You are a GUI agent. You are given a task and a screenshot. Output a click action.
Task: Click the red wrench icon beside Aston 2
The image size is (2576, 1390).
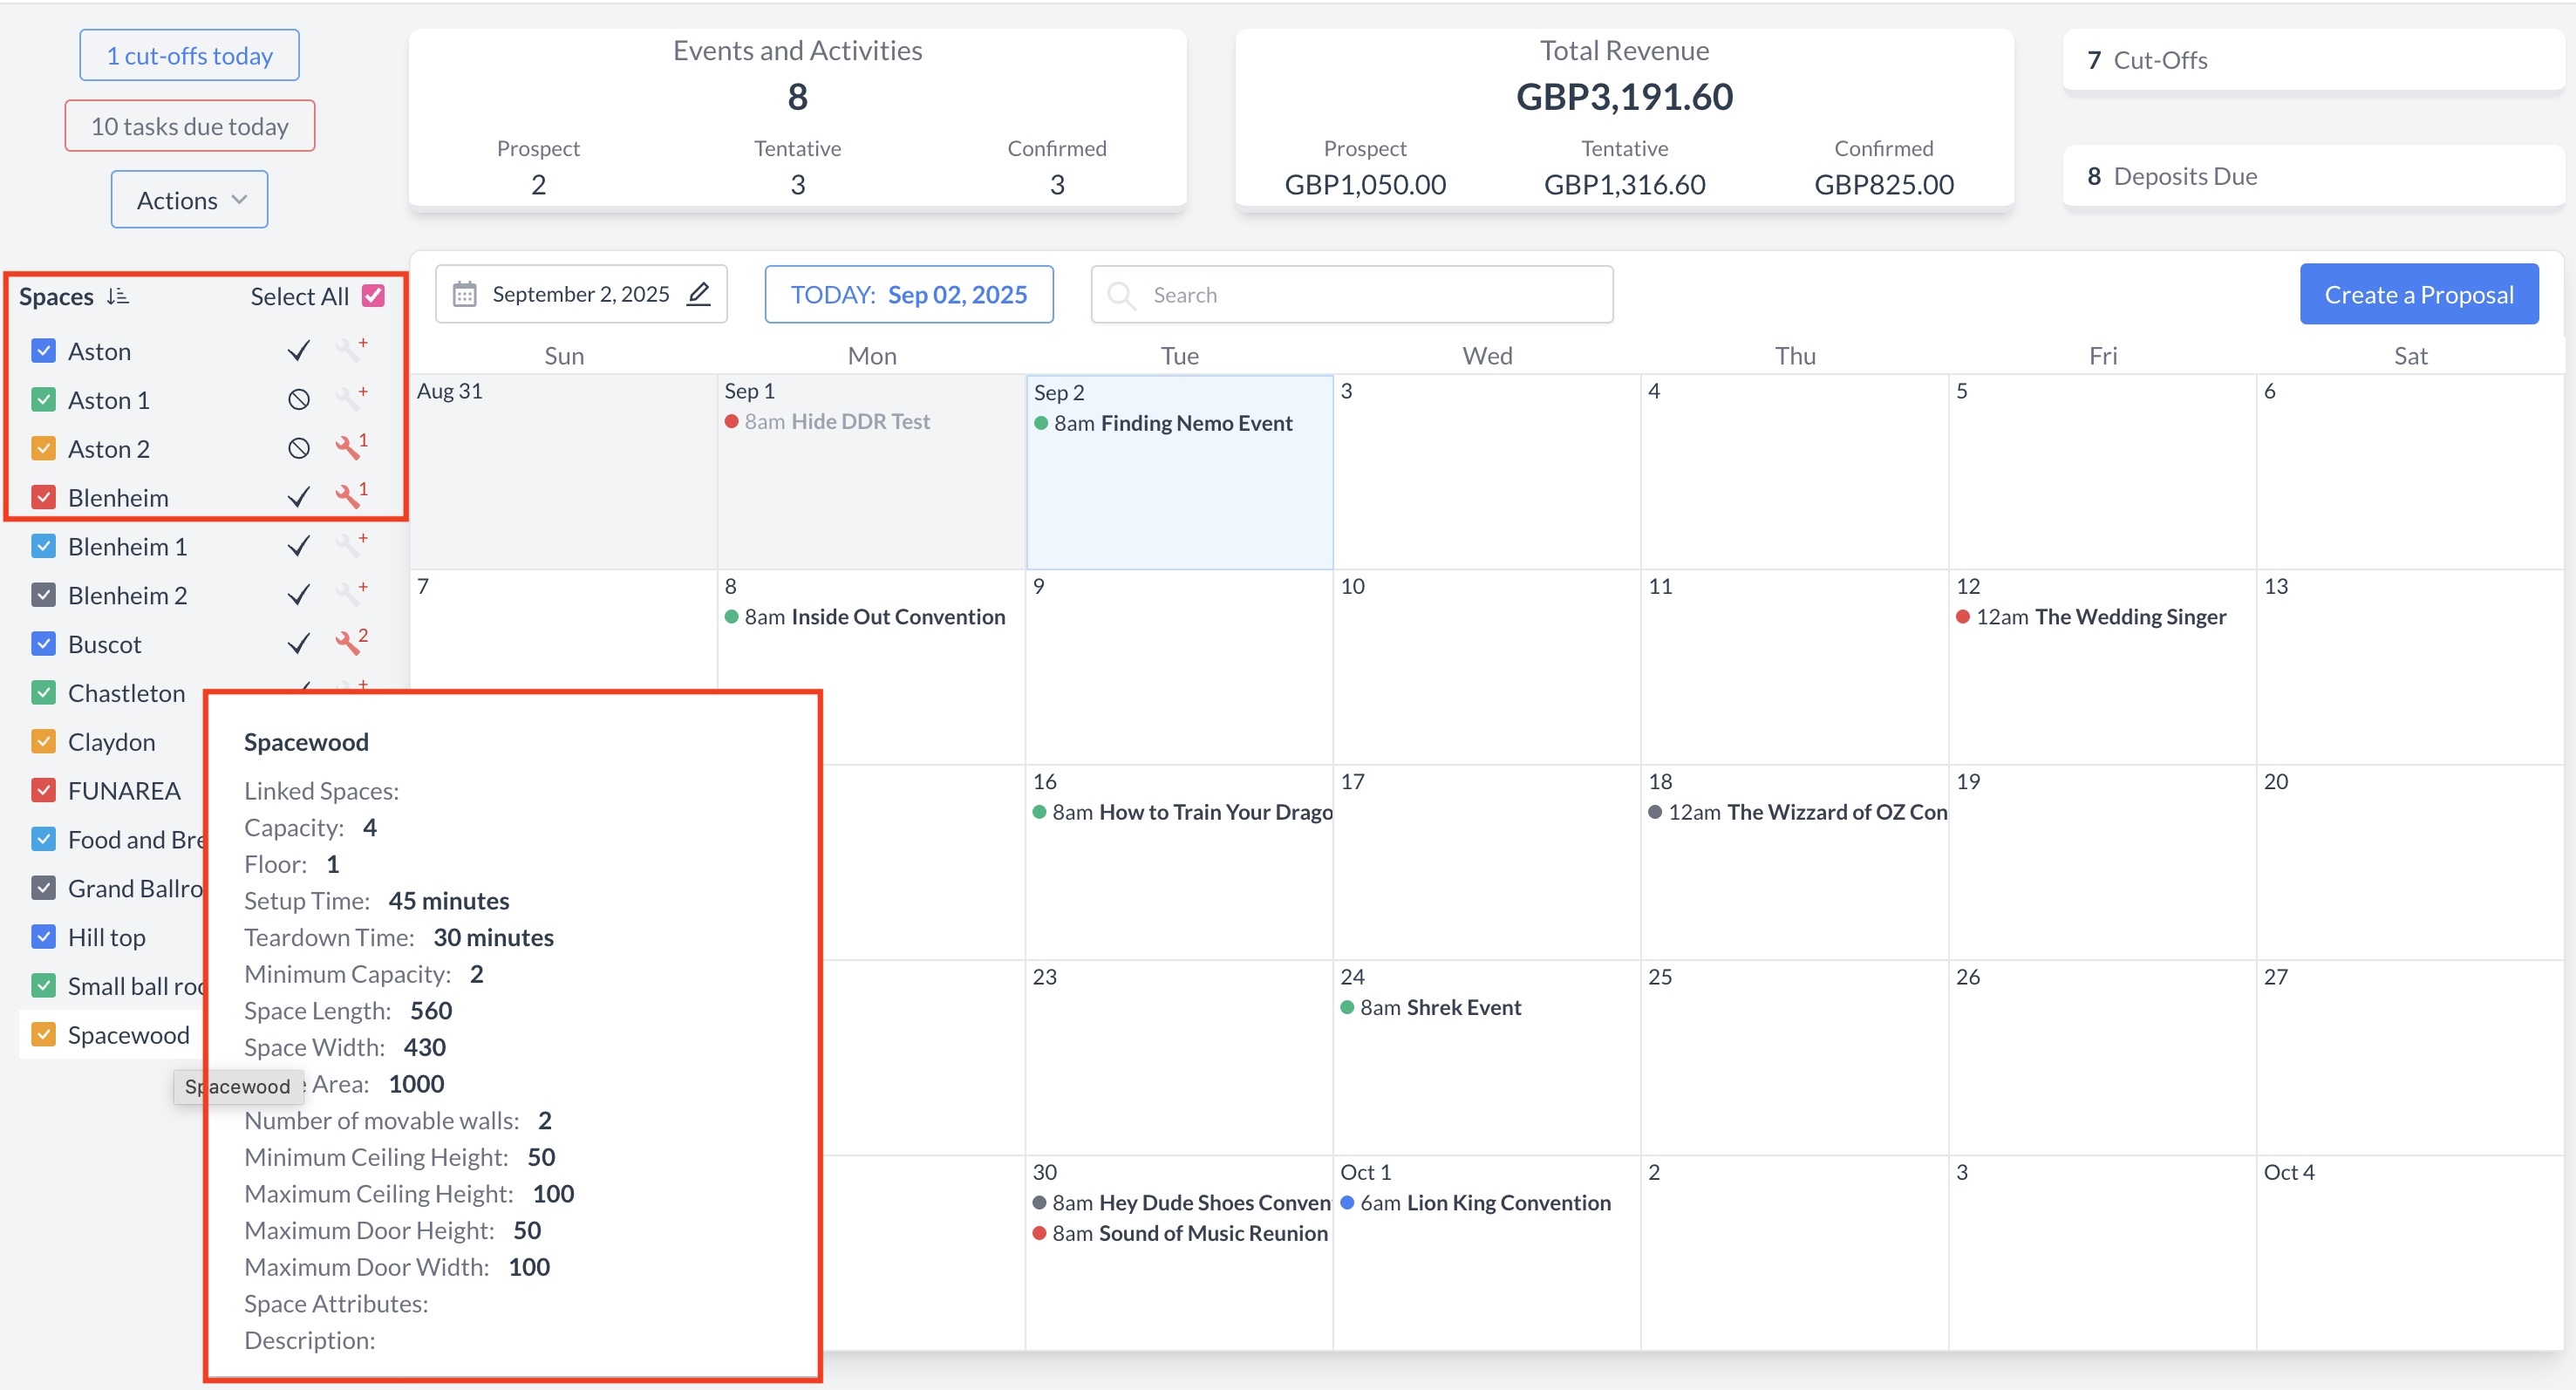coord(349,447)
